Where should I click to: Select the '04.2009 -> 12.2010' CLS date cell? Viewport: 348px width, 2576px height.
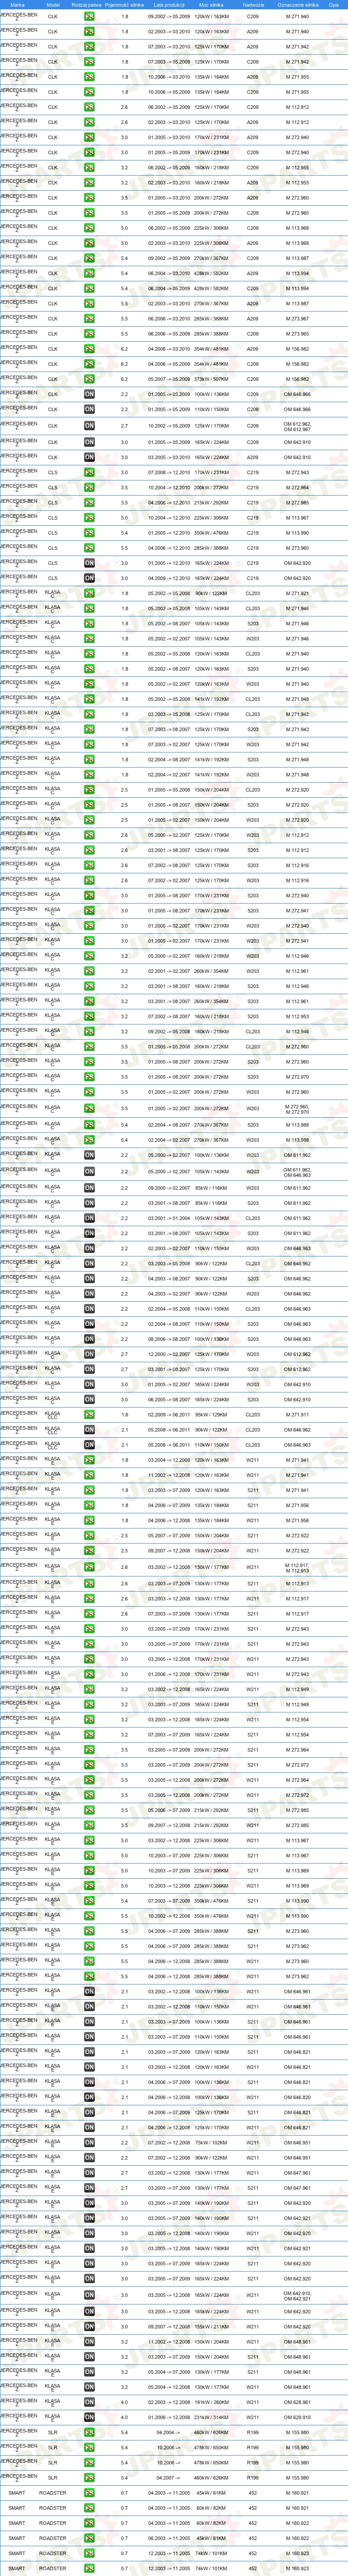pyautogui.click(x=169, y=578)
